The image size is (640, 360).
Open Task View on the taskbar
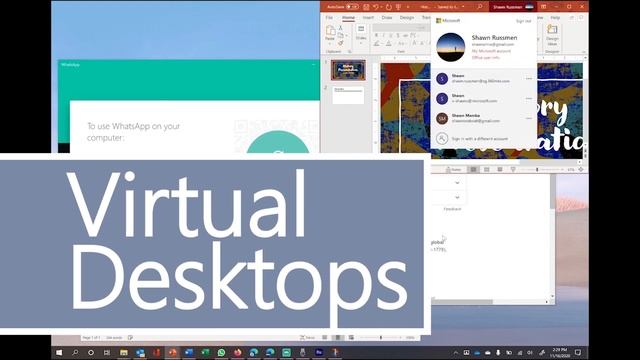107,352
